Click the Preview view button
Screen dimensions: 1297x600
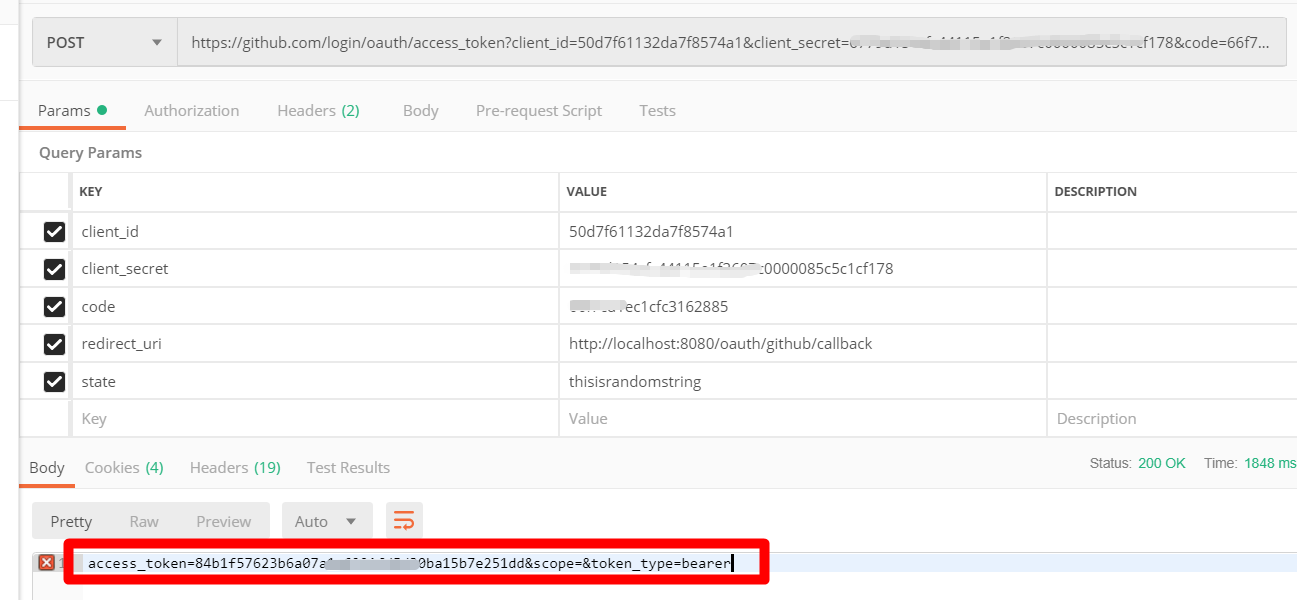click(223, 521)
